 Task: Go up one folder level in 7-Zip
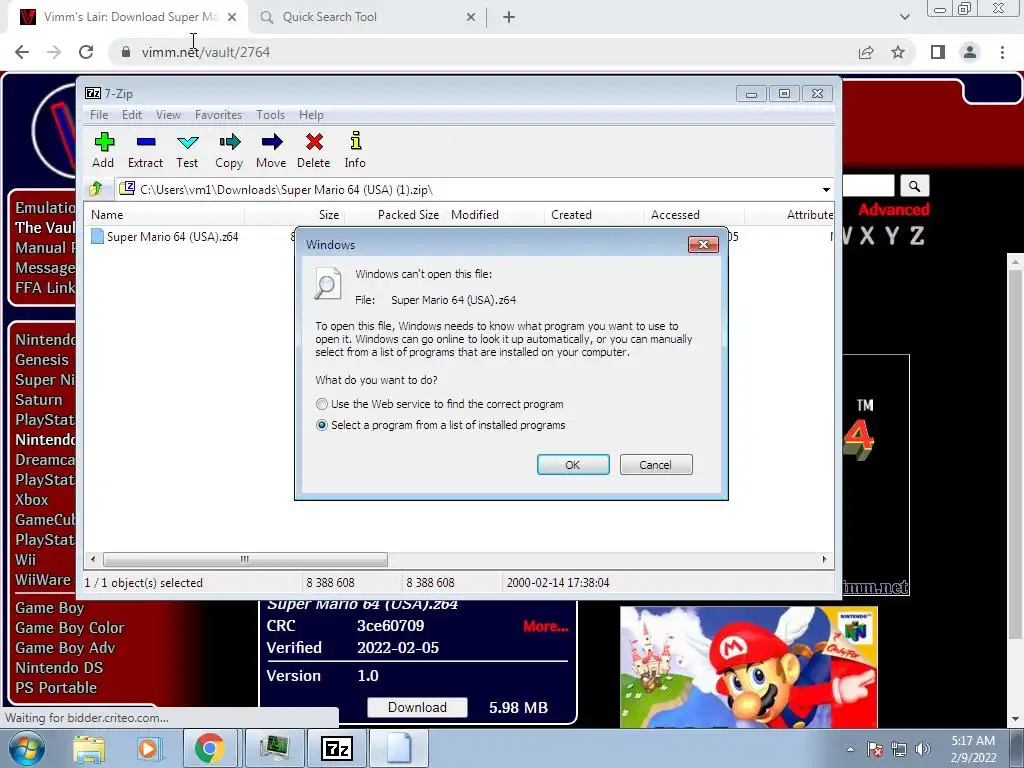[96, 189]
